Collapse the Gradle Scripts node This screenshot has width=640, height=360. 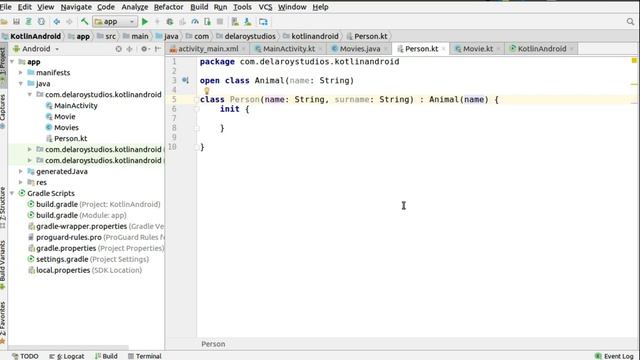(x=12, y=193)
